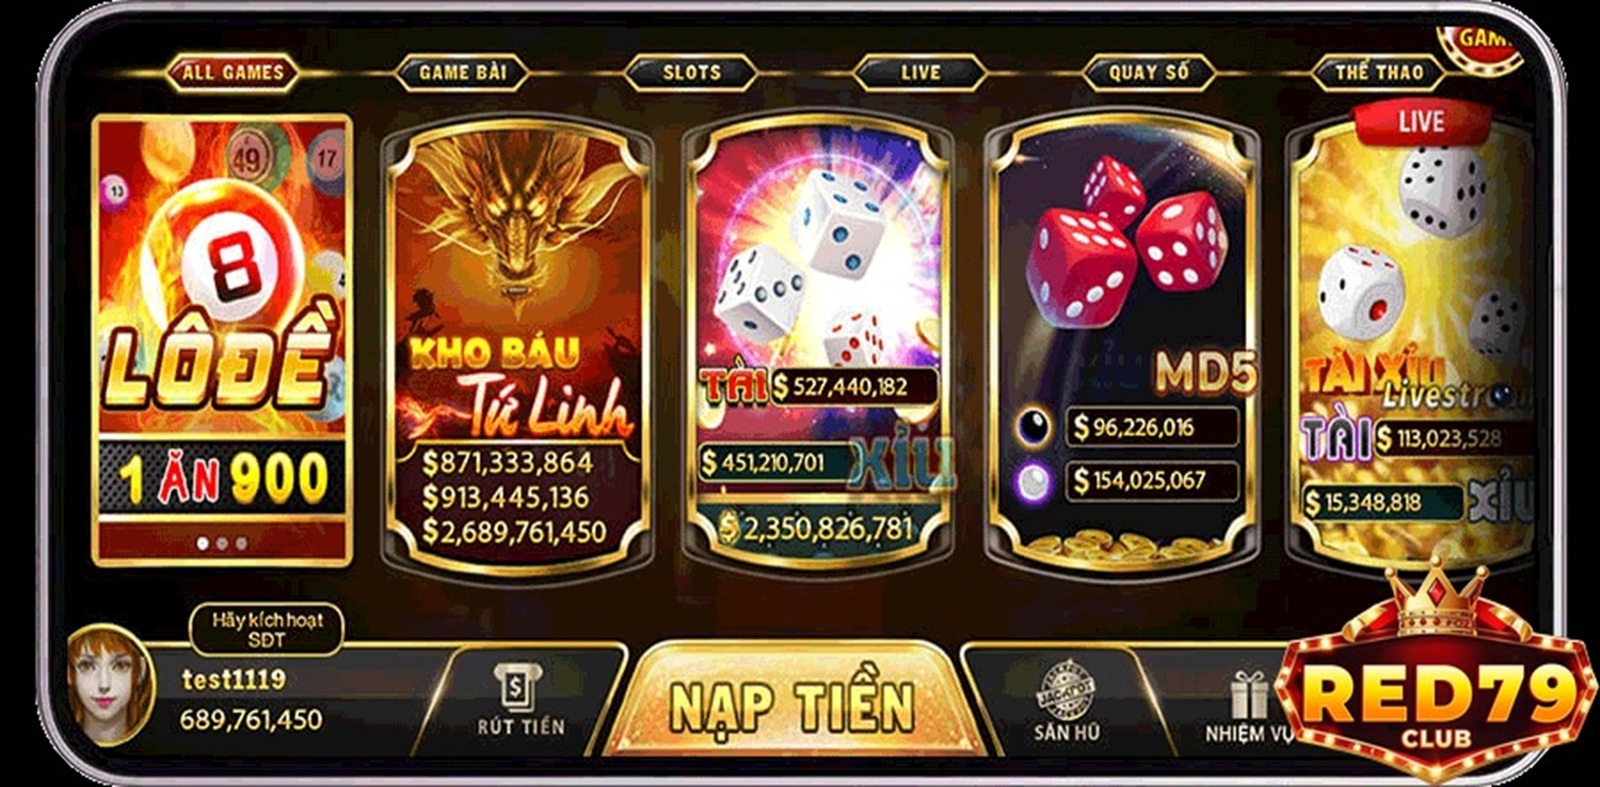
Task: Click the purple ball amount $154,025,067
Action: tap(1153, 480)
